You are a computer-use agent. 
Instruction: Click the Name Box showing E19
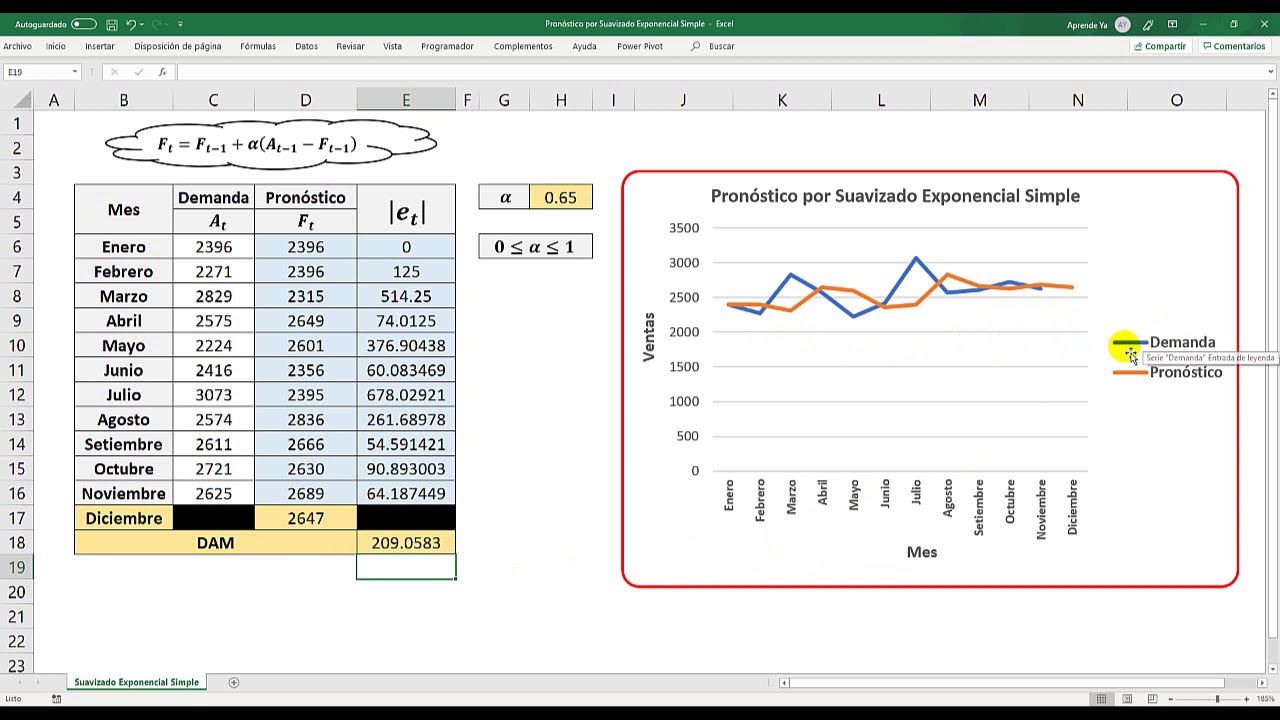[36, 72]
